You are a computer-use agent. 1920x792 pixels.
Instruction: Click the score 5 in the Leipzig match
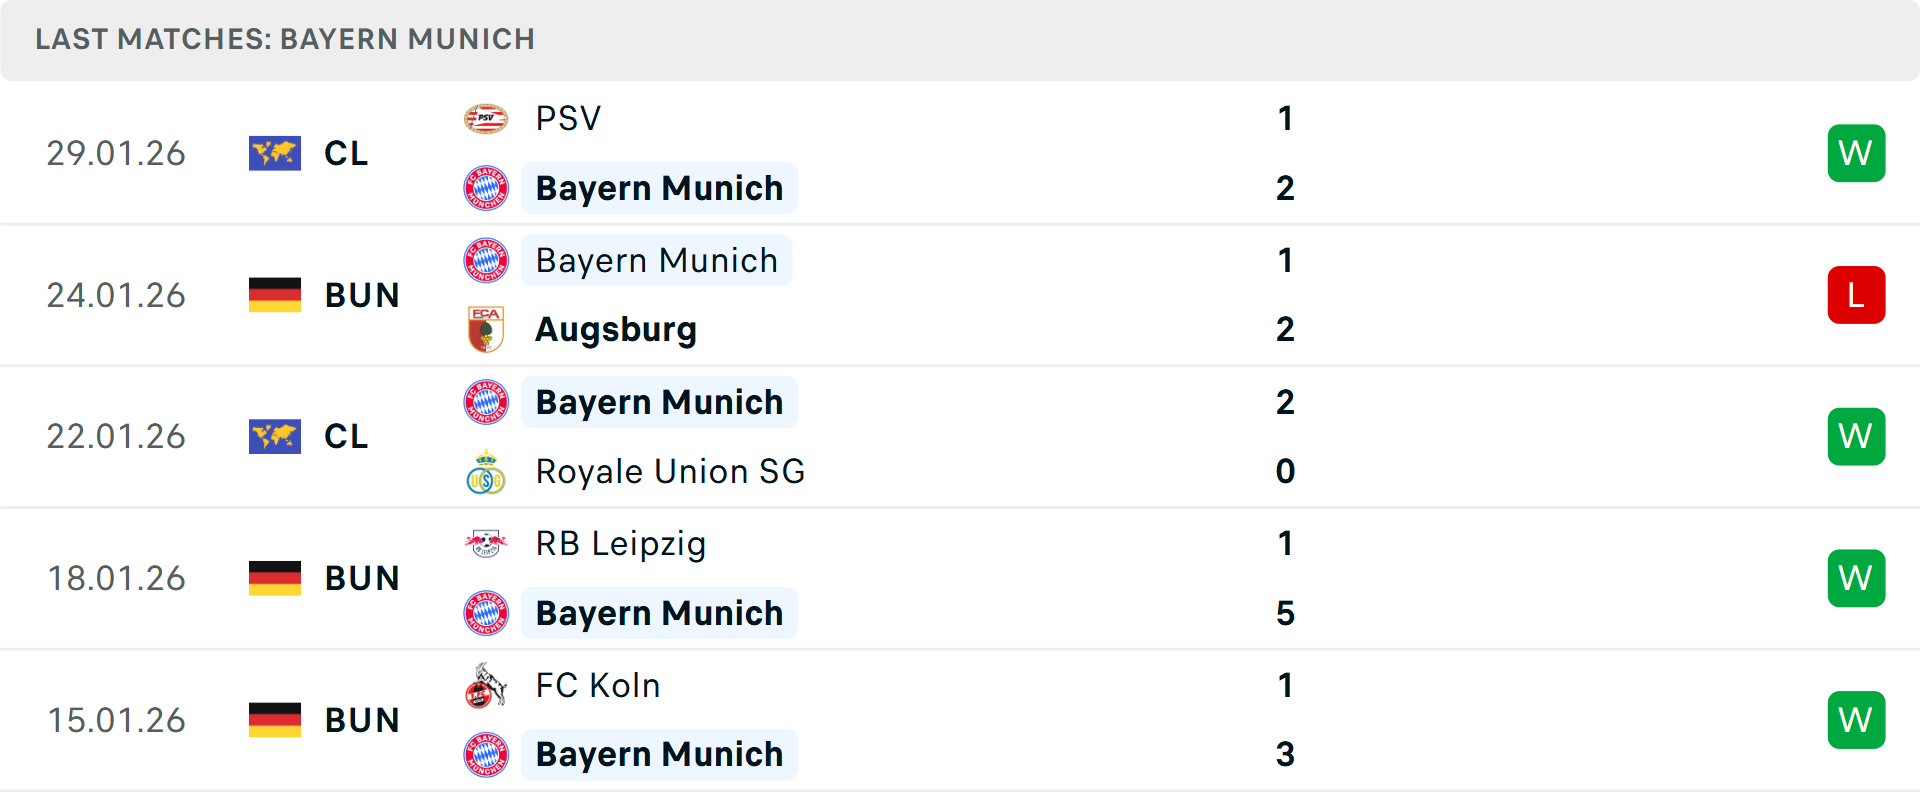coord(1286,613)
